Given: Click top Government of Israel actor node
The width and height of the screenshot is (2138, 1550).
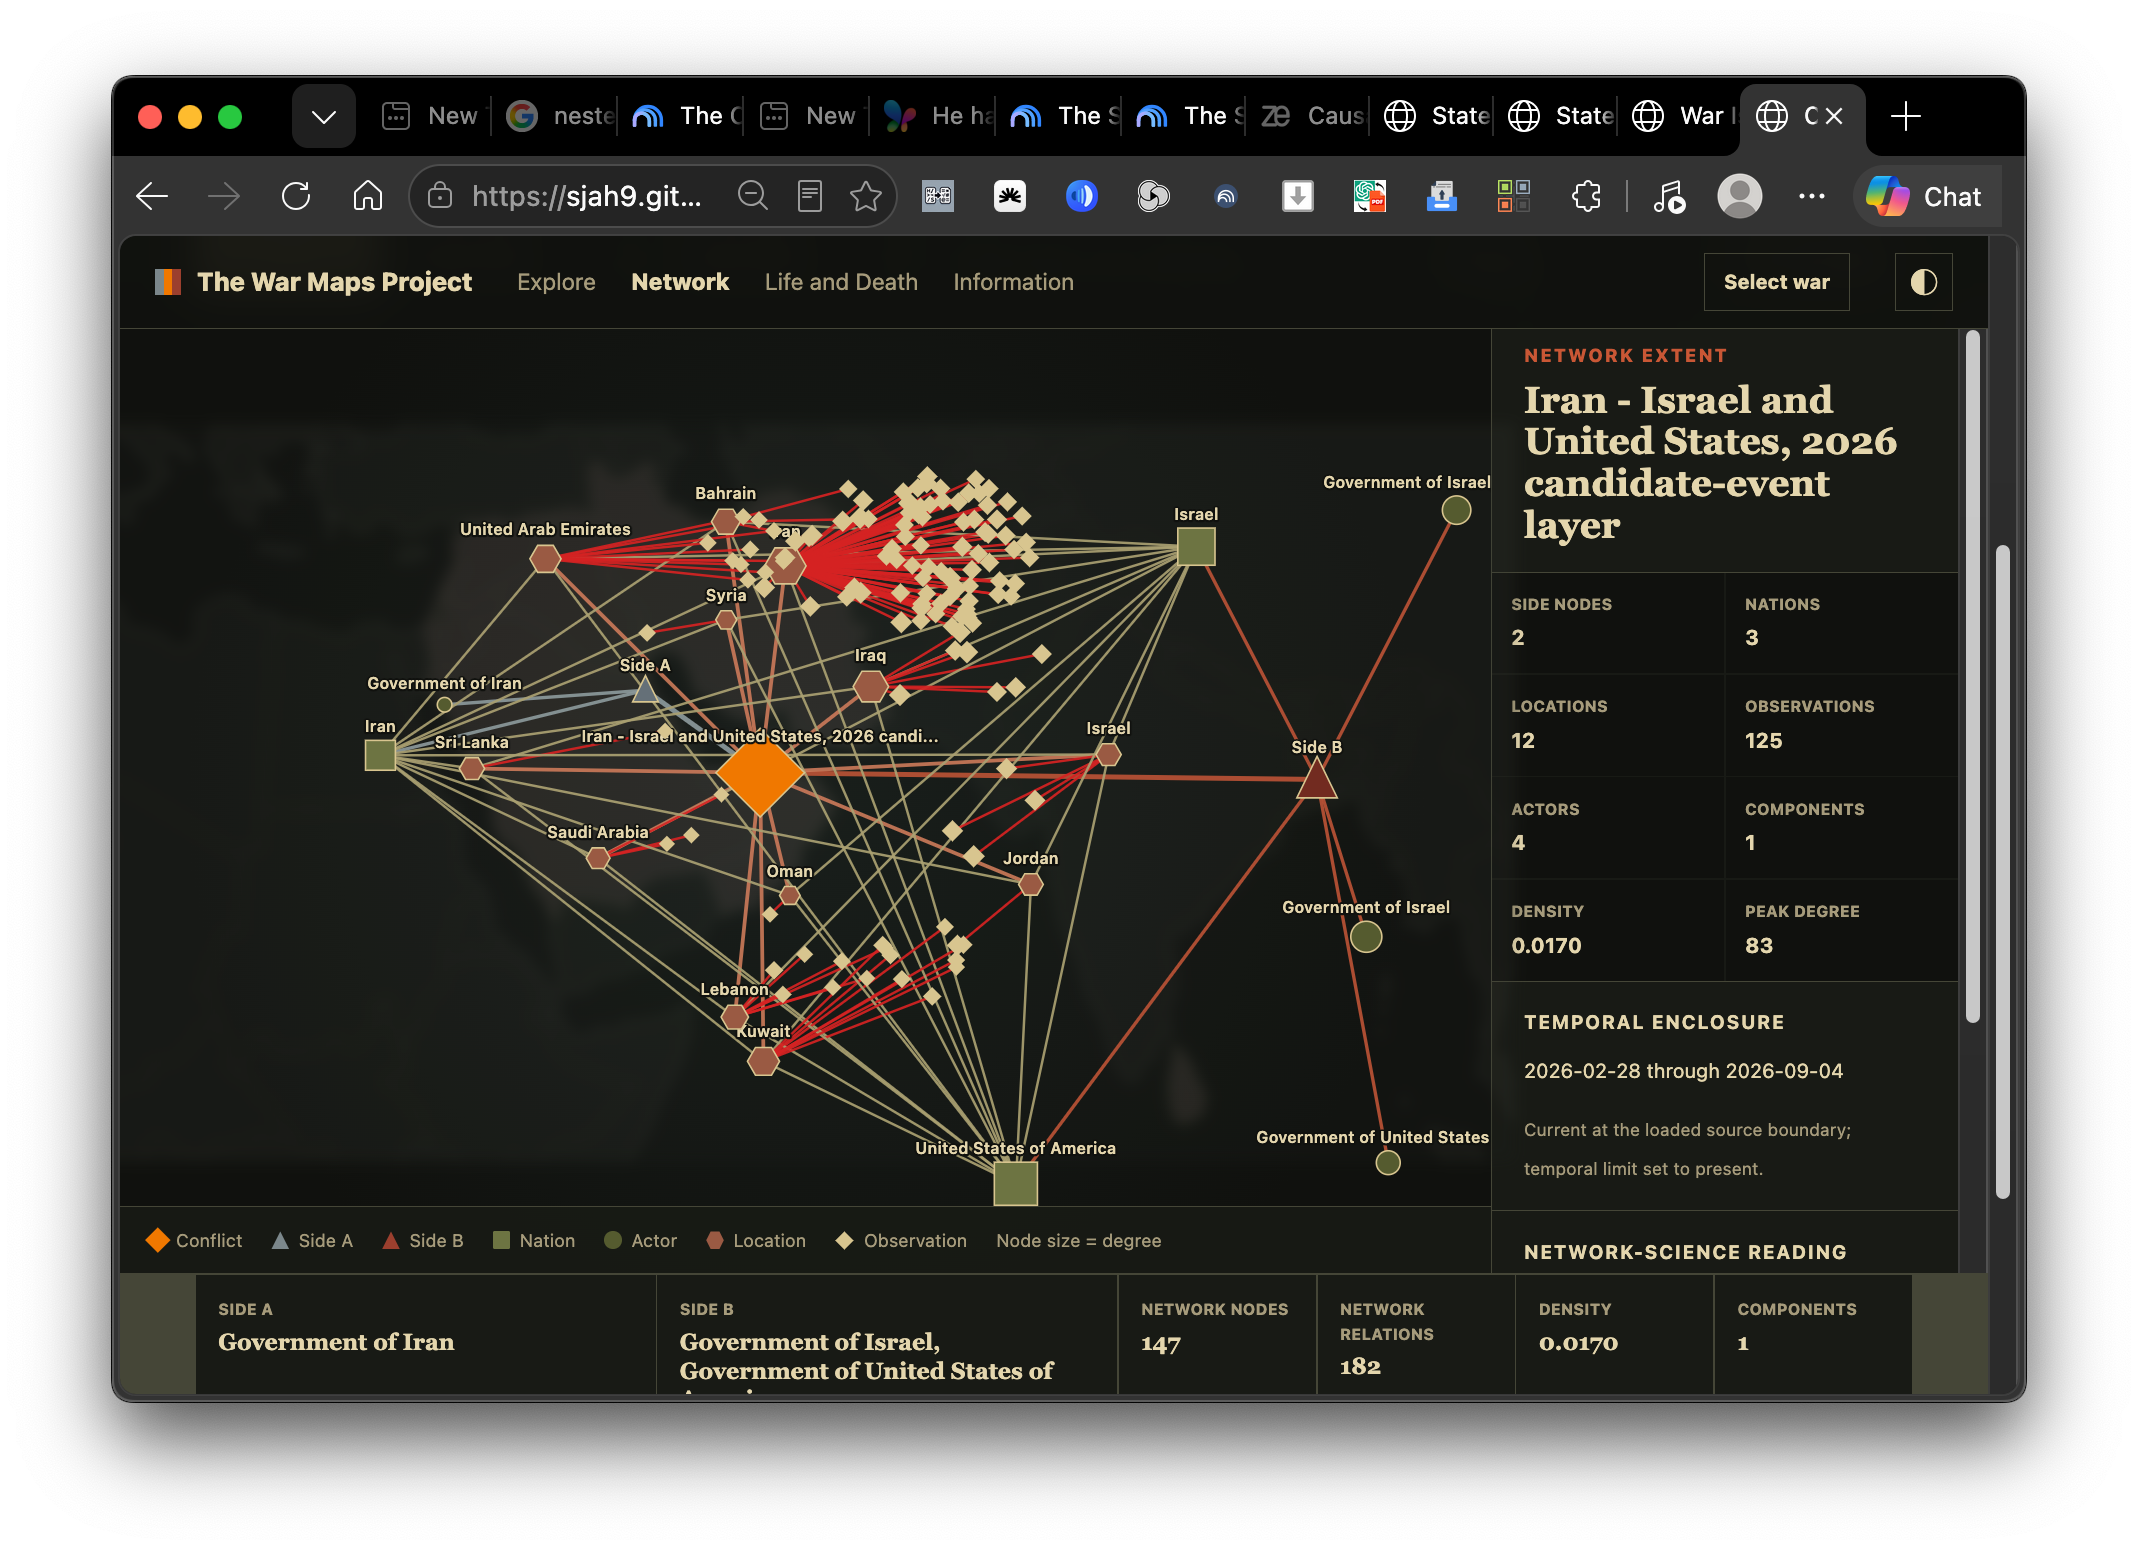Looking at the screenshot, I should [x=1456, y=511].
